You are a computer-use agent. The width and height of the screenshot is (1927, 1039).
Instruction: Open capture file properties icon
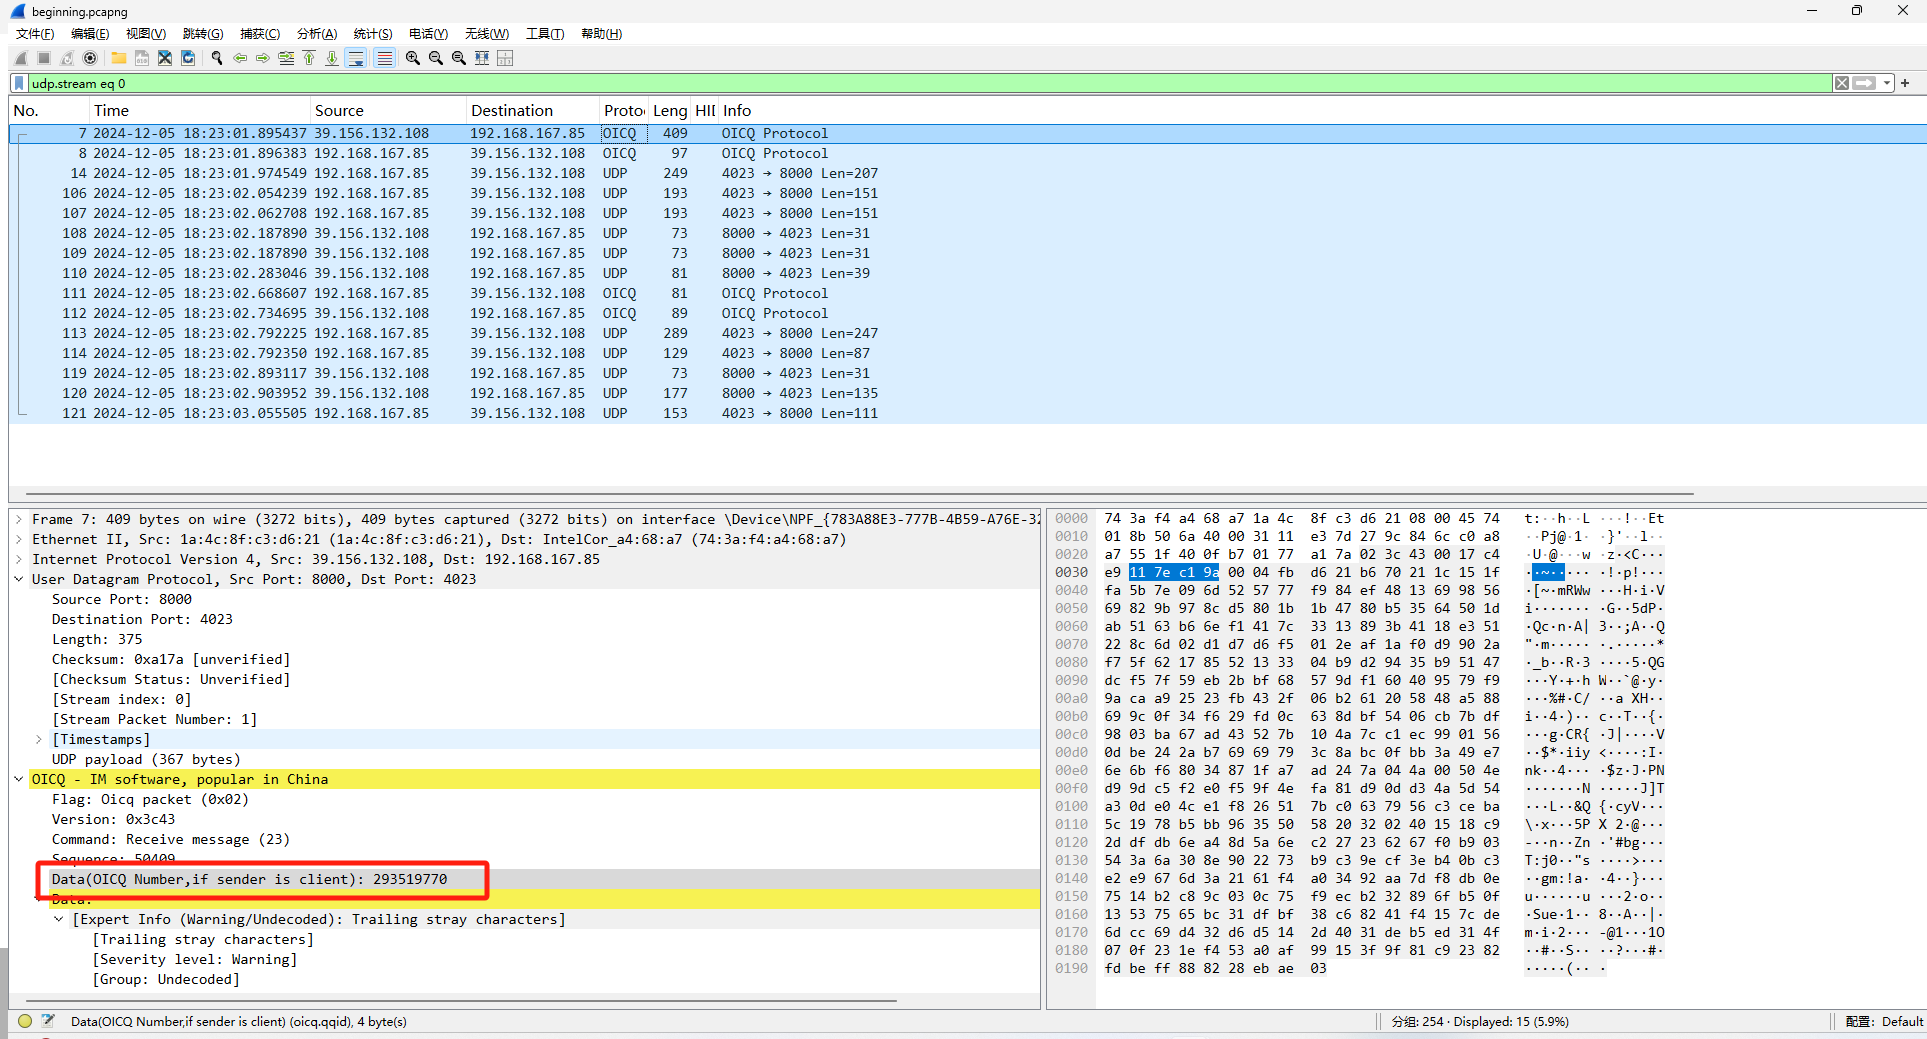[48, 1021]
